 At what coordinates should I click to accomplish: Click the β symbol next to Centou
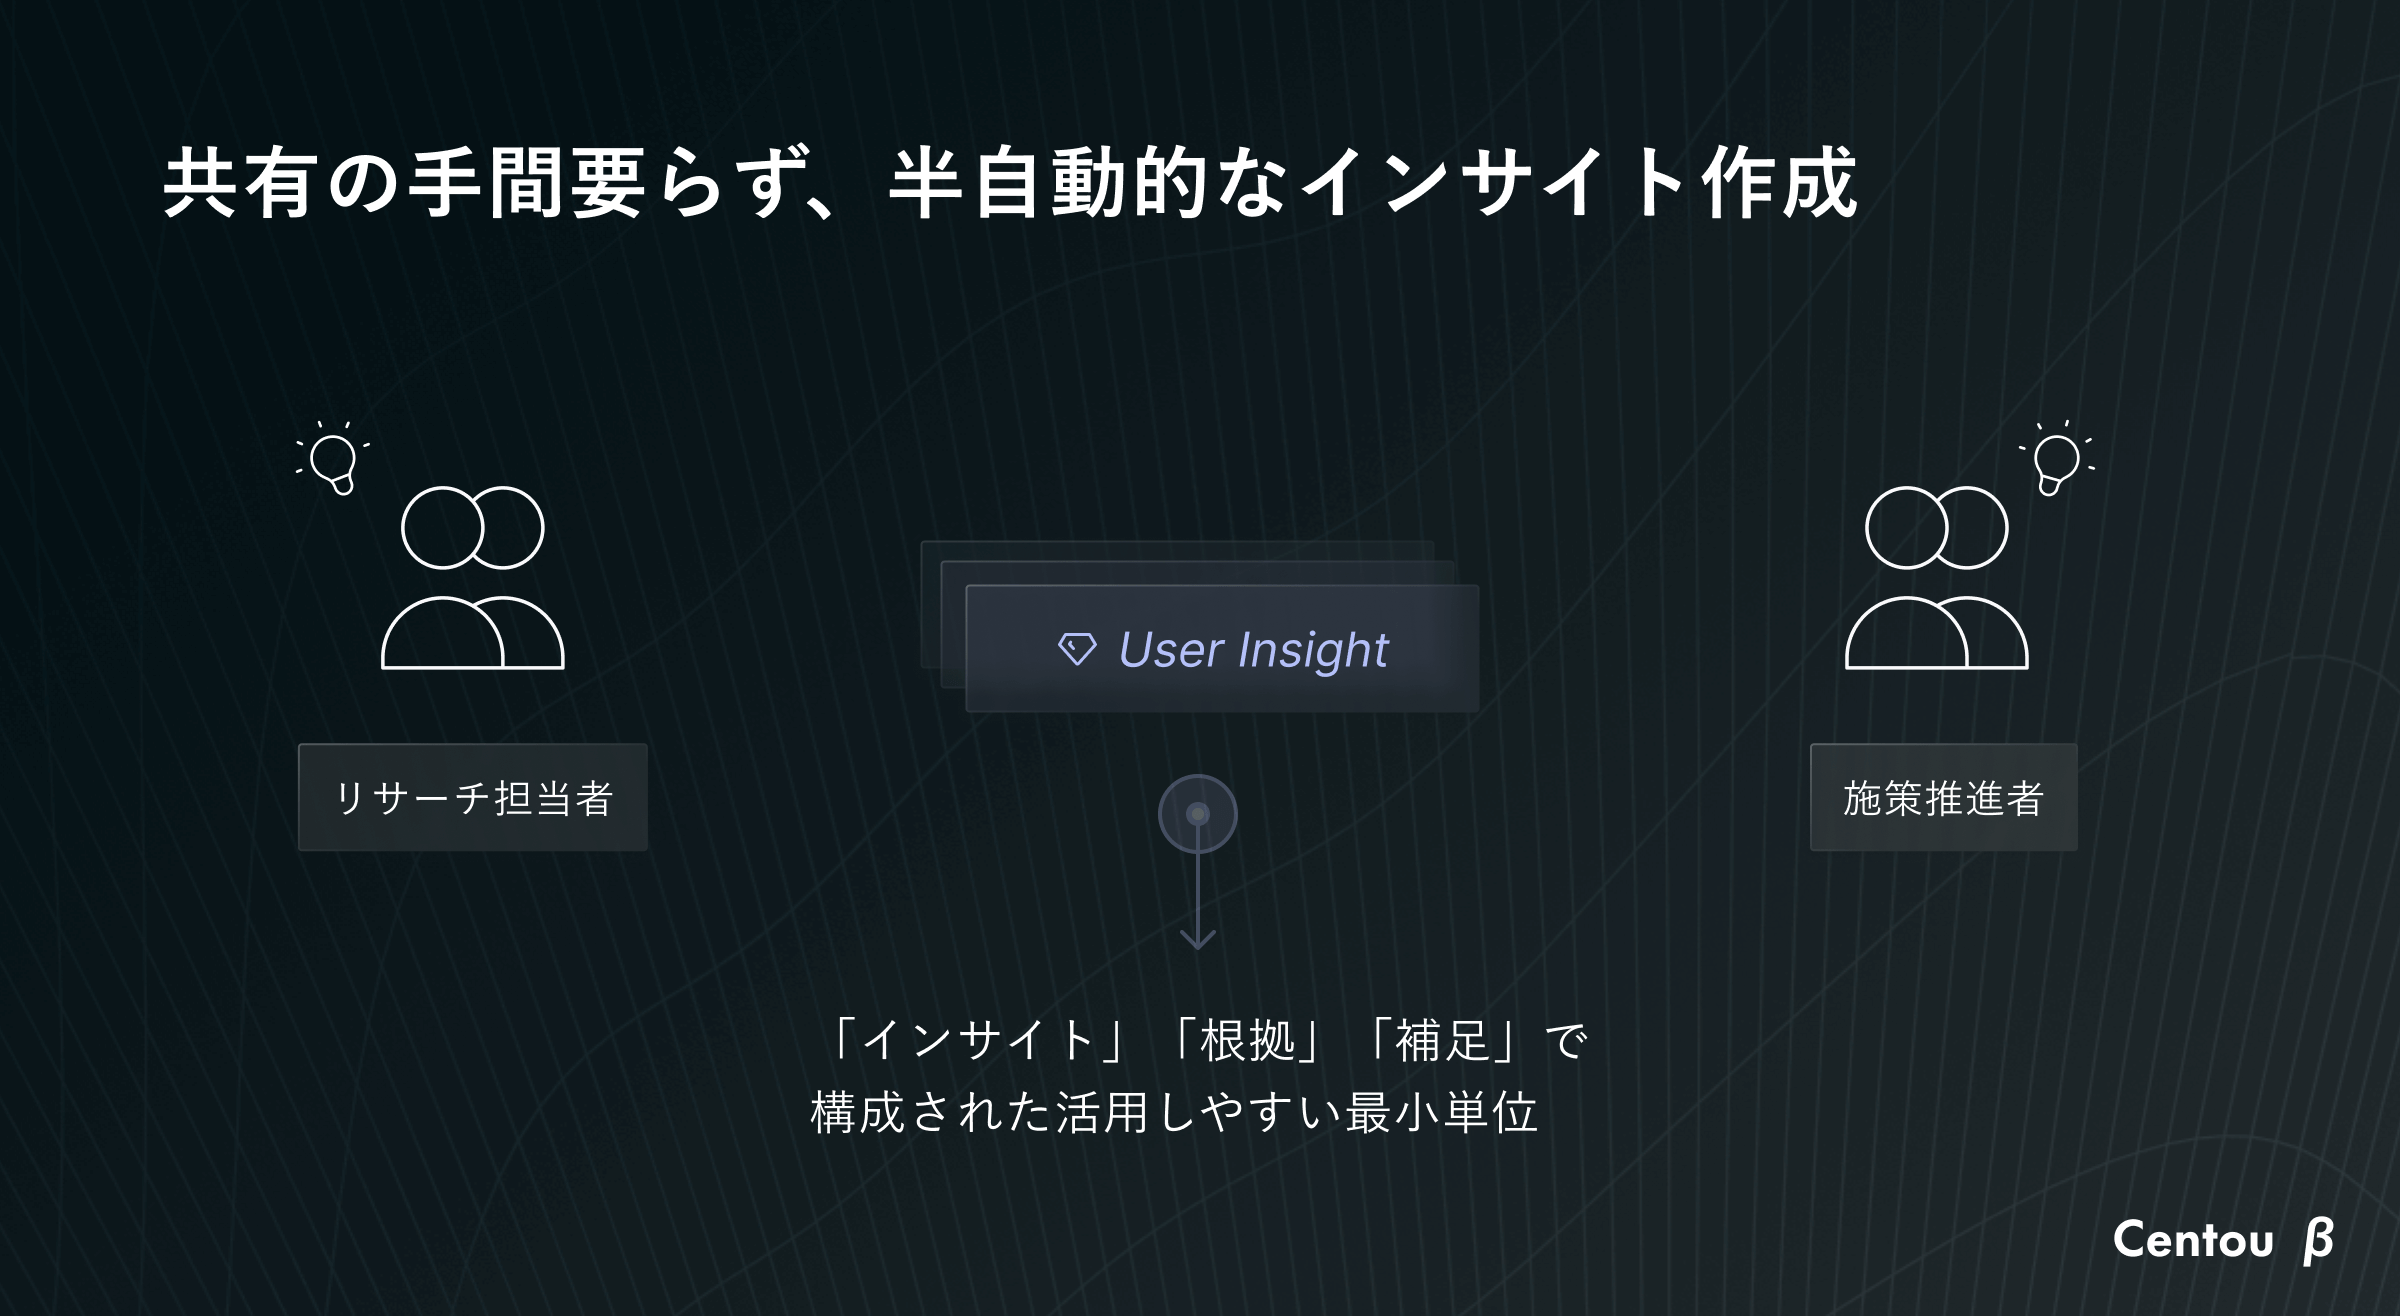pos(2318,1241)
